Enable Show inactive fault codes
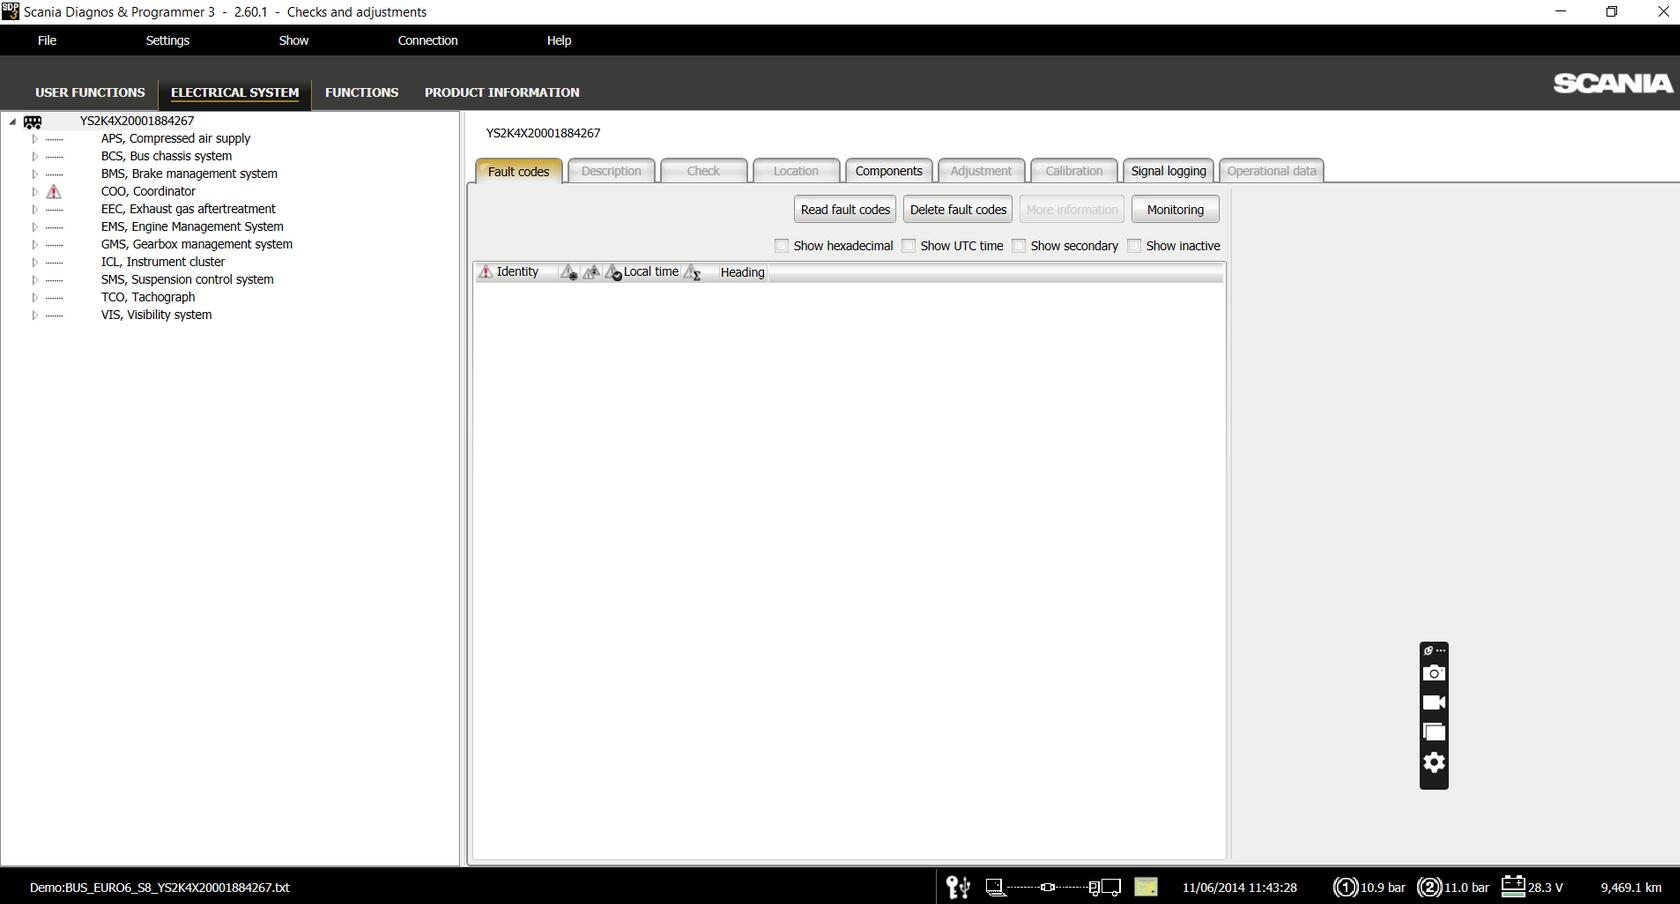The image size is (1680, 904). pyautogui.click(x=1134, y=245)
